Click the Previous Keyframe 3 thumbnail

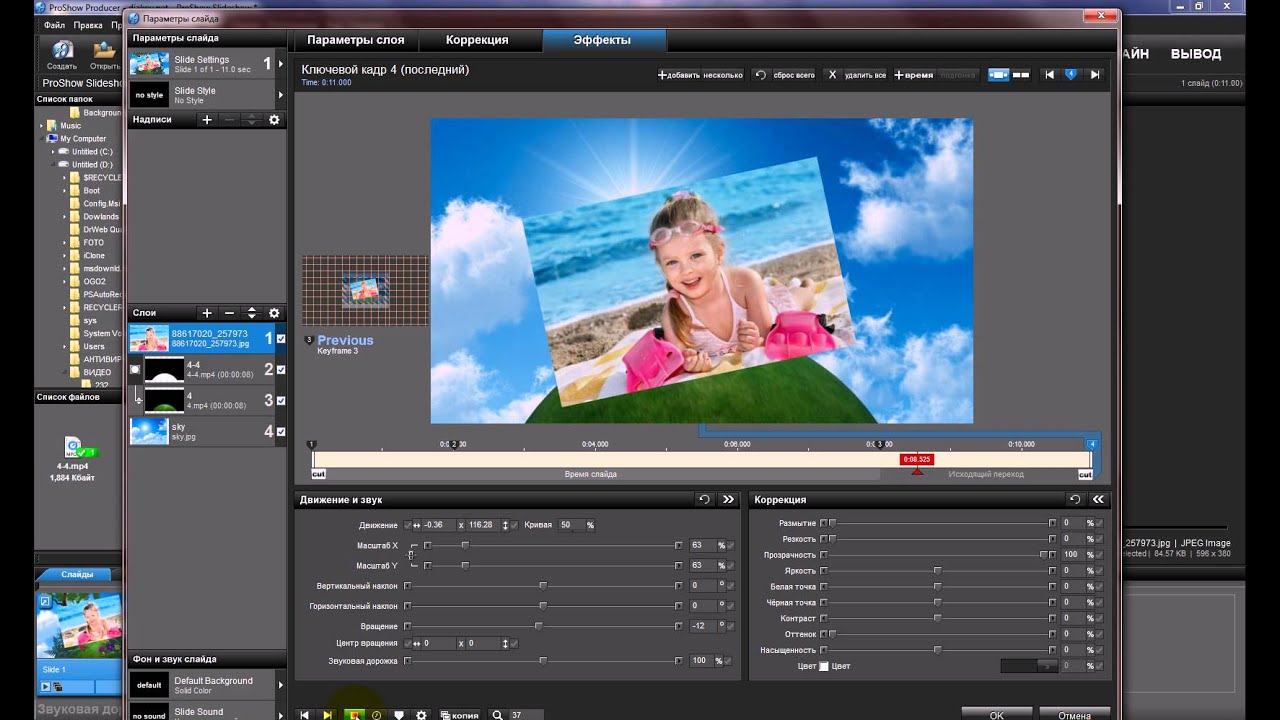point(365,290)
